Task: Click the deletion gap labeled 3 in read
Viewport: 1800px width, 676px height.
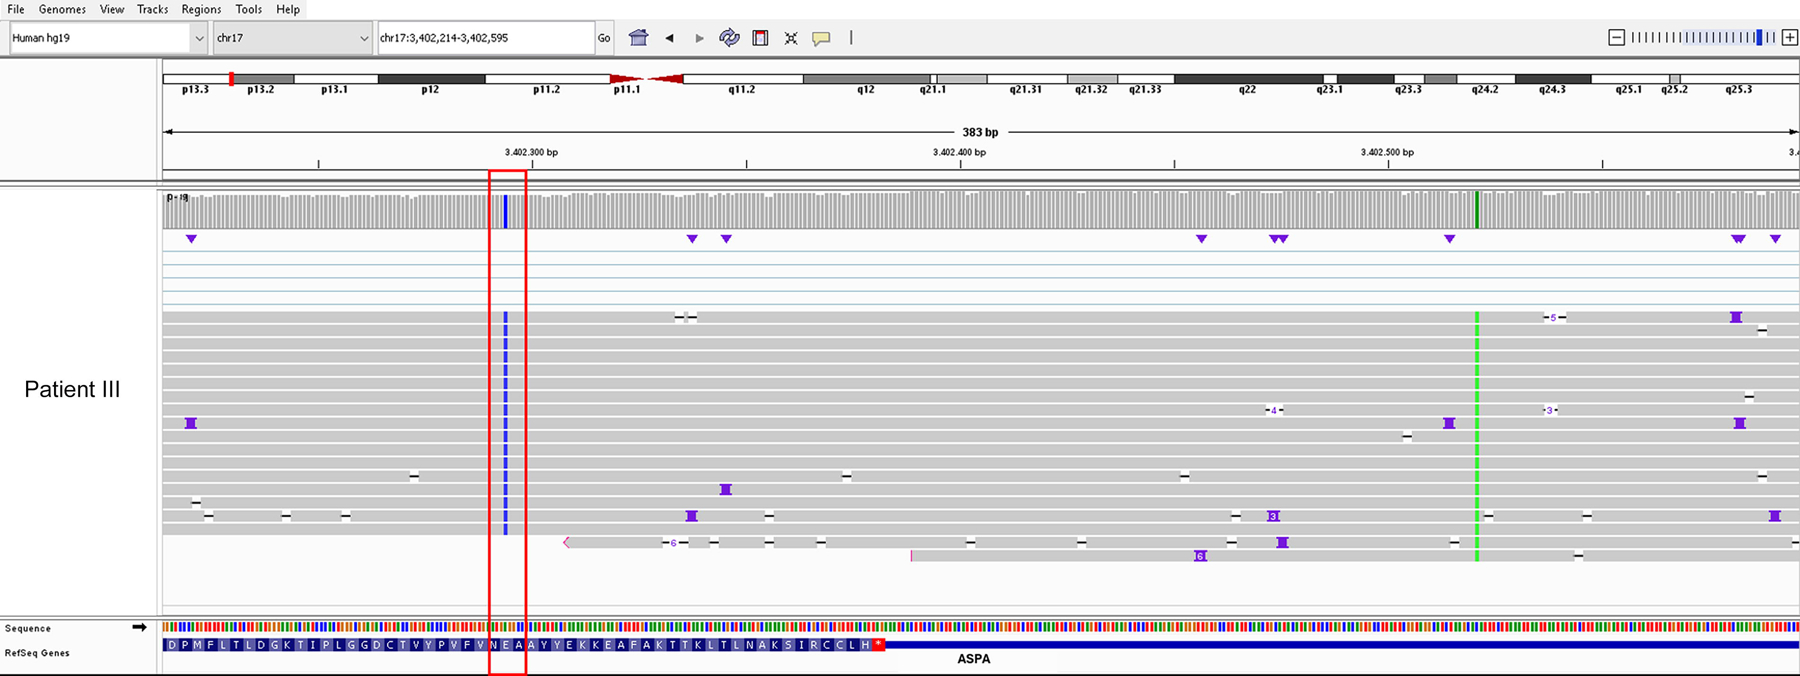Action: [x=1549, y=411]
